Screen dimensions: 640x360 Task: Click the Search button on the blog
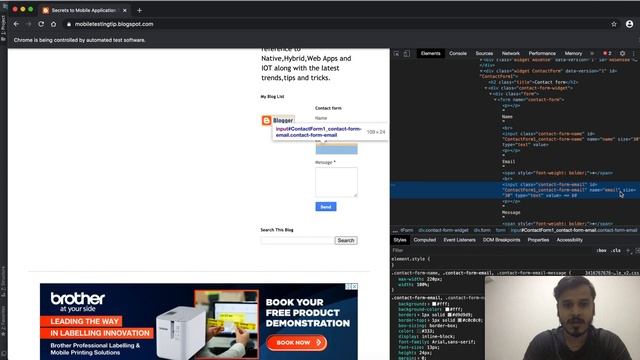[346, 240]
